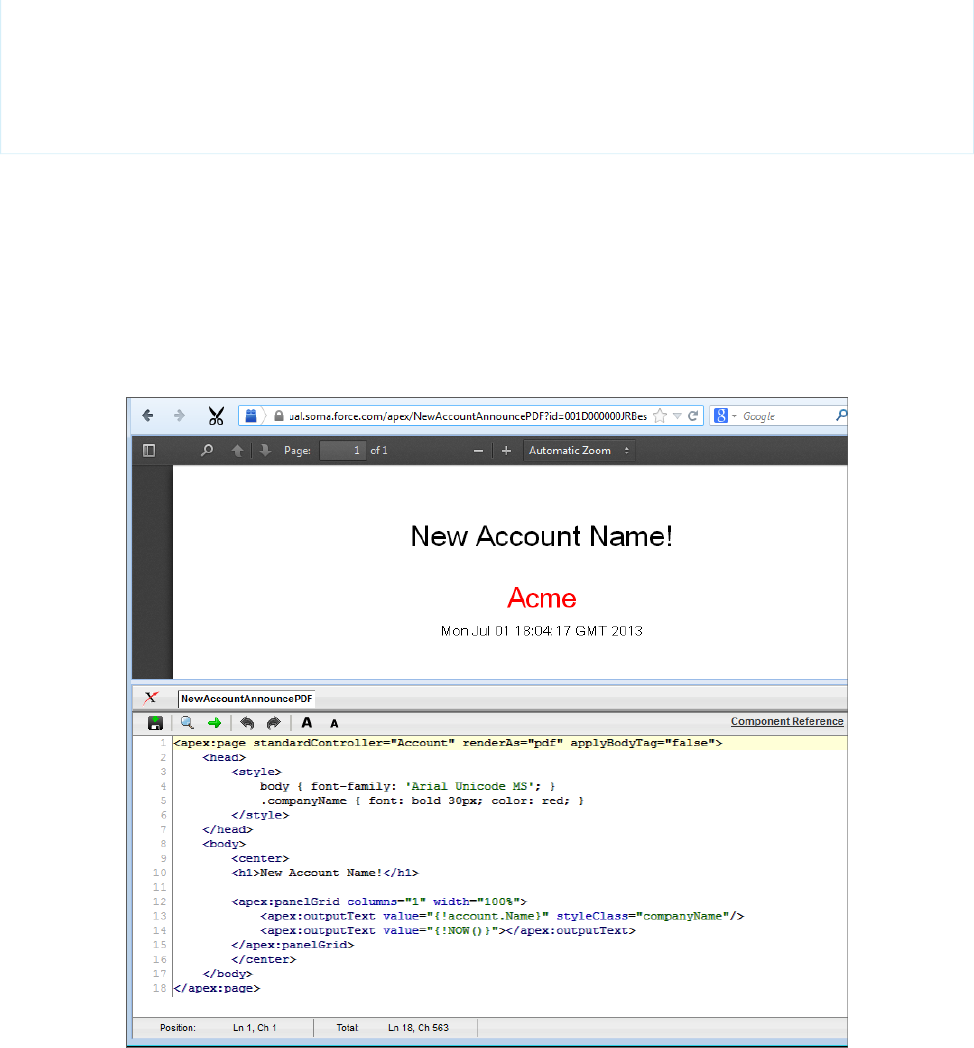Zoom in the PDF with plus button
This screenshot has width=974, height=1048.
coord(506,450)
